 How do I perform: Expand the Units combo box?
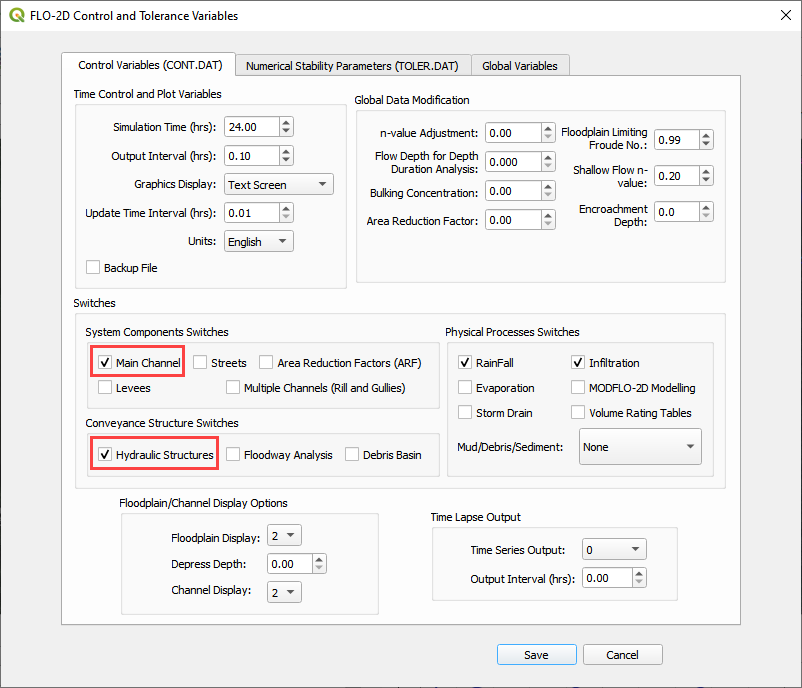(258, 242)
